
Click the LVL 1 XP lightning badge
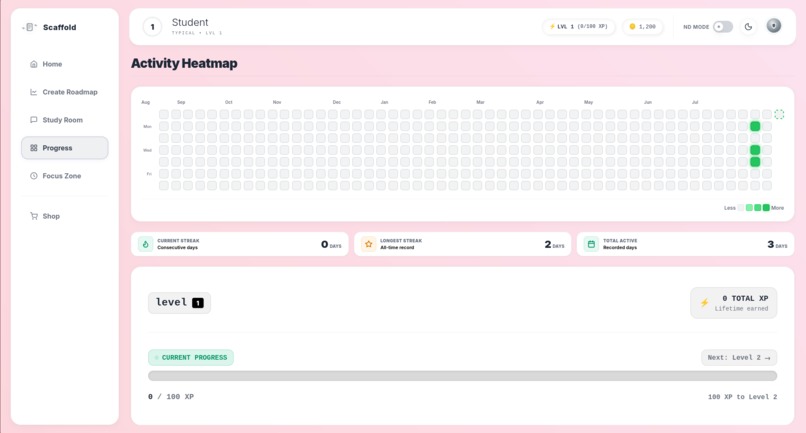pyautogui.click(x=579, y=27)
